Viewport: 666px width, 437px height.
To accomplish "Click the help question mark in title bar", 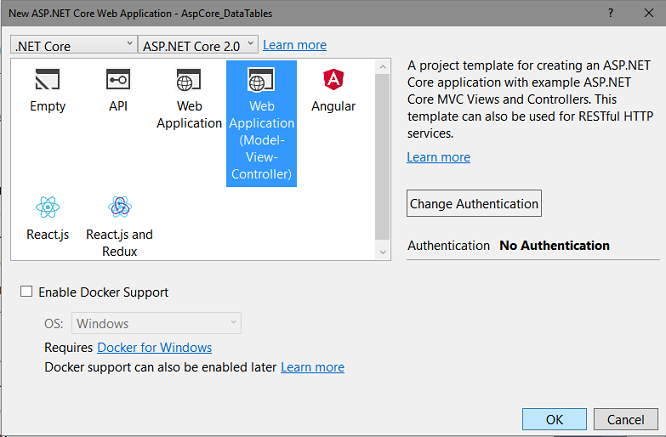I will coord(609,14).
